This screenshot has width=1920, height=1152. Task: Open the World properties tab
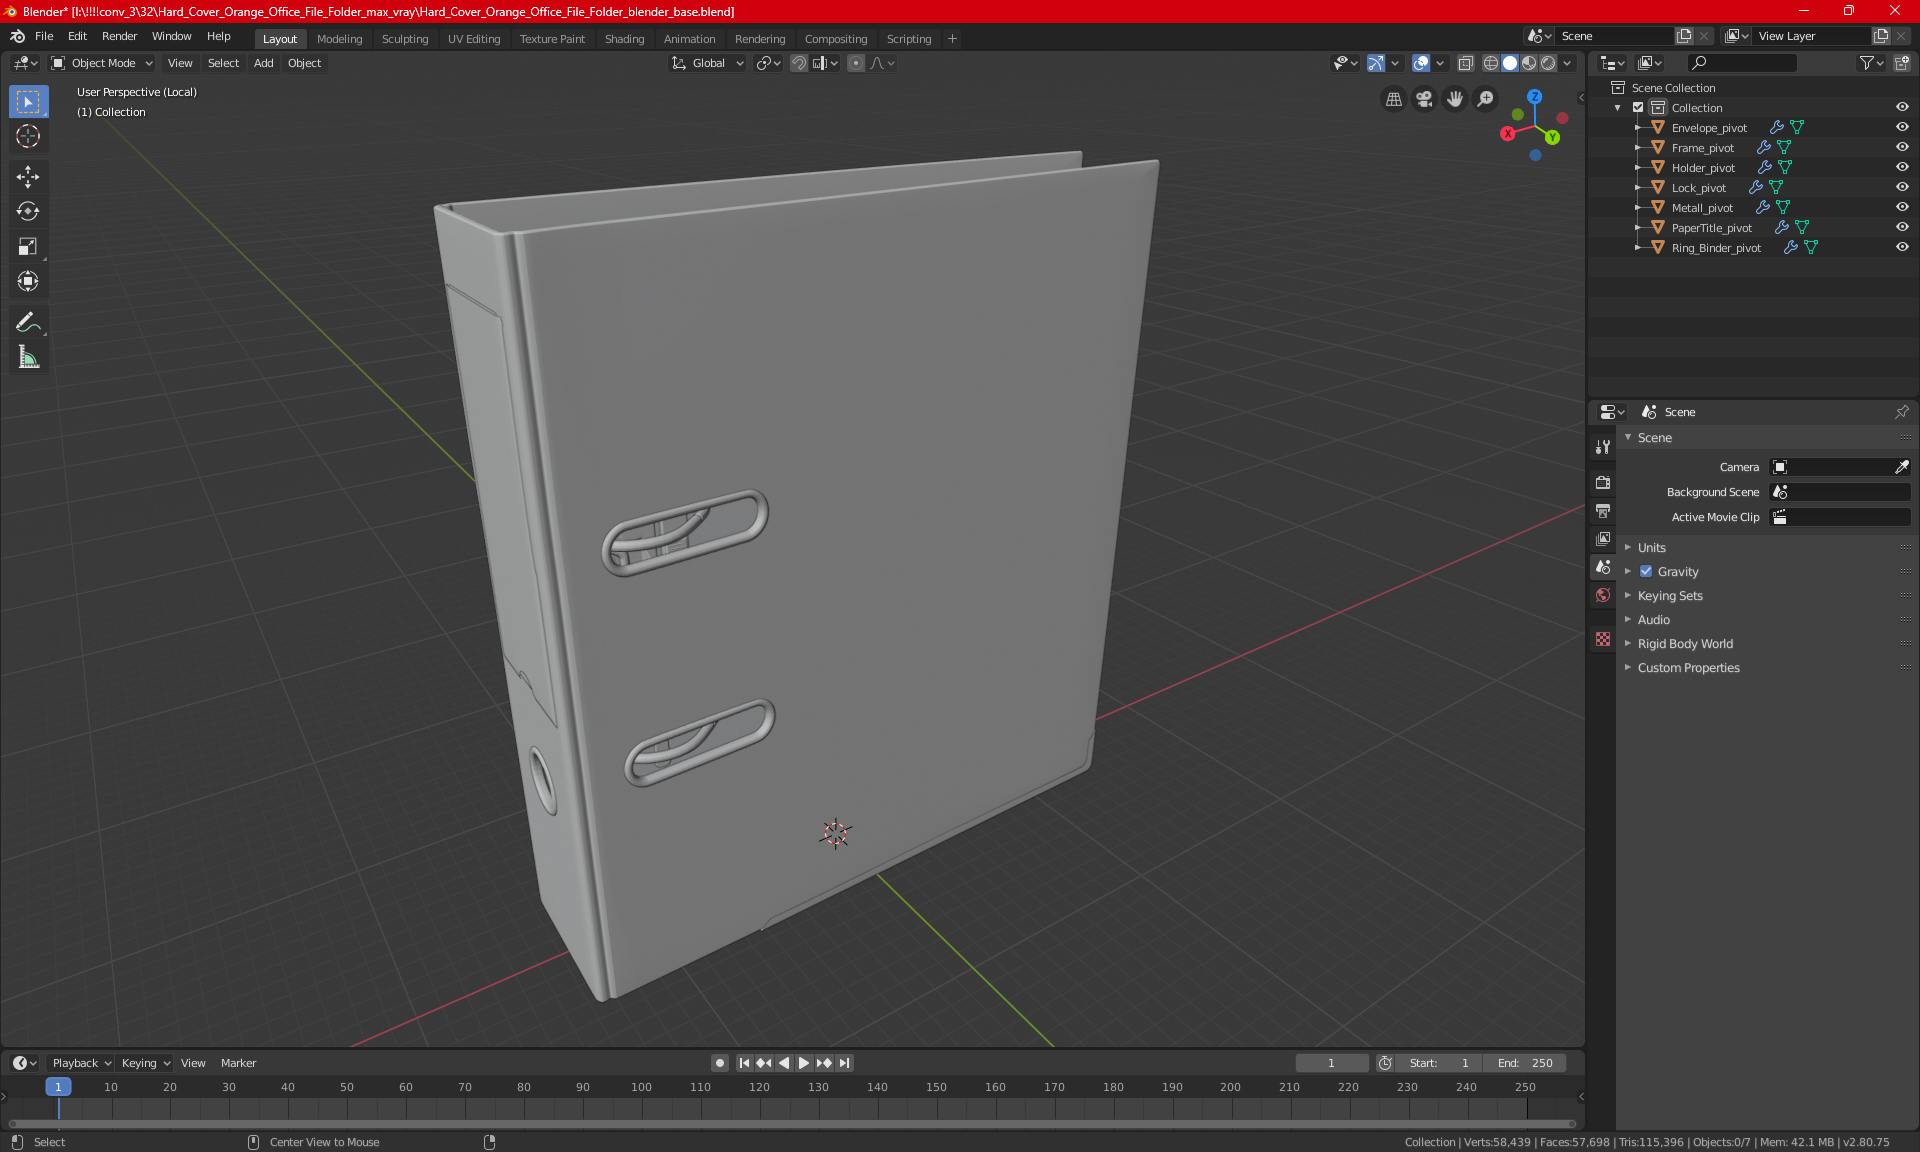pyautogui.click(x=1603, y=595)
